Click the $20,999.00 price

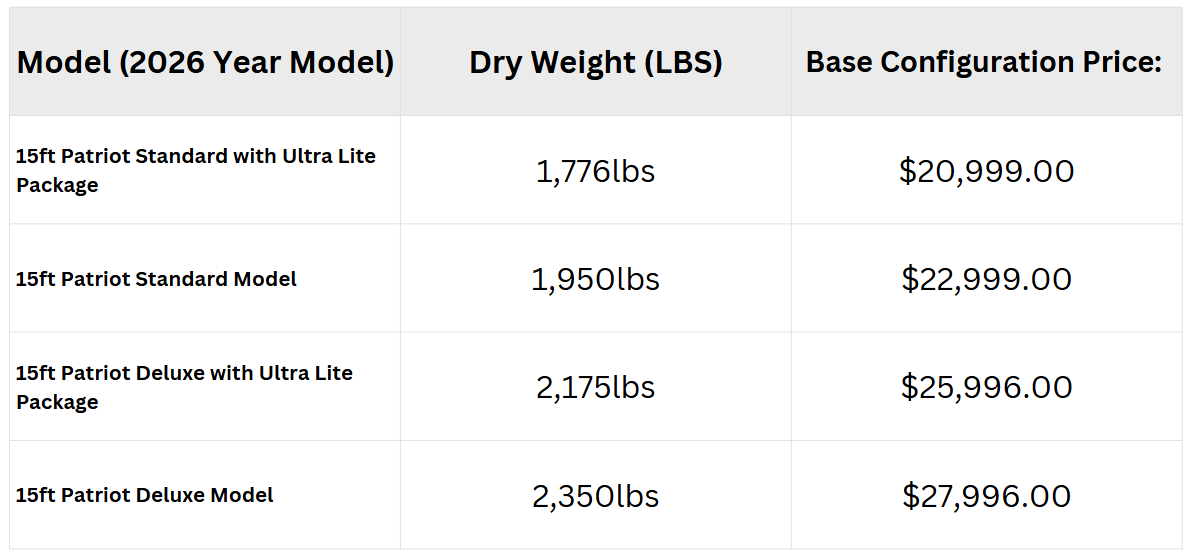(x=987, y=170)
